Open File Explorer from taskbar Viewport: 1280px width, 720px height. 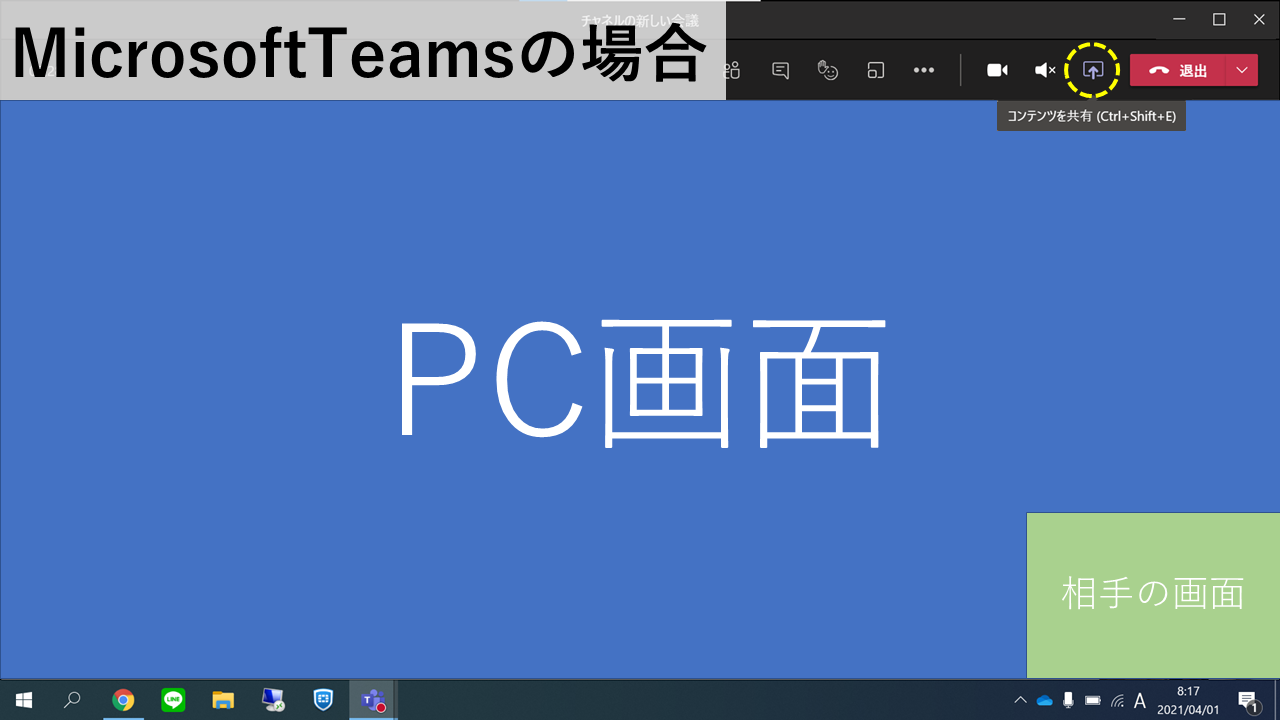pos(223,700)
